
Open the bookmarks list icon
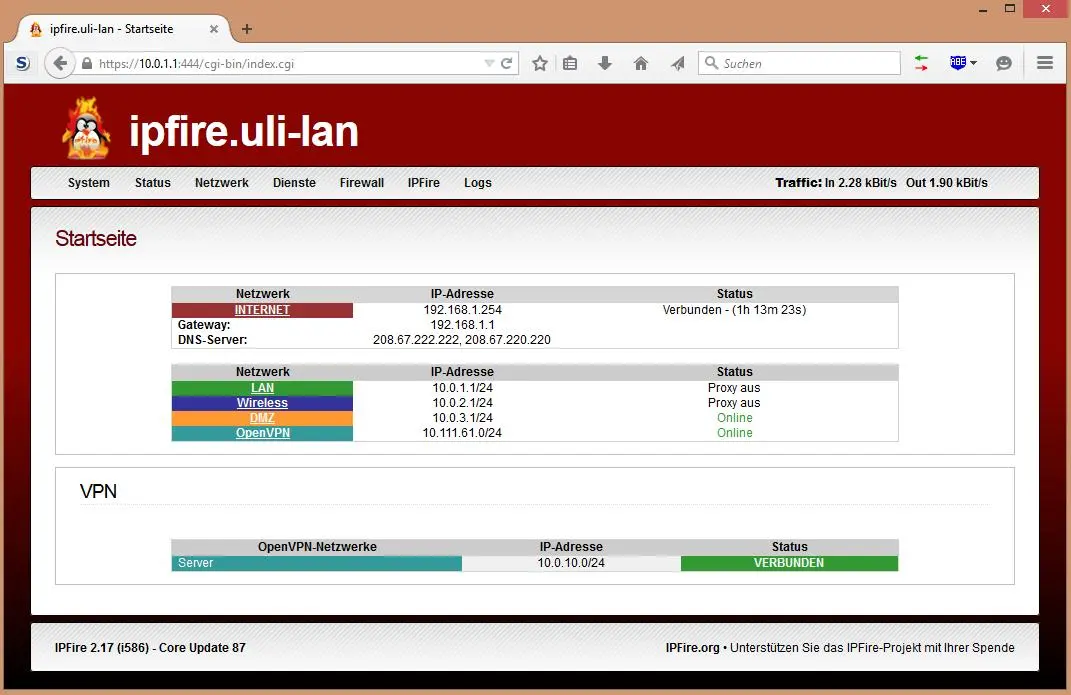pyautogui.click(x=570, y=63)
